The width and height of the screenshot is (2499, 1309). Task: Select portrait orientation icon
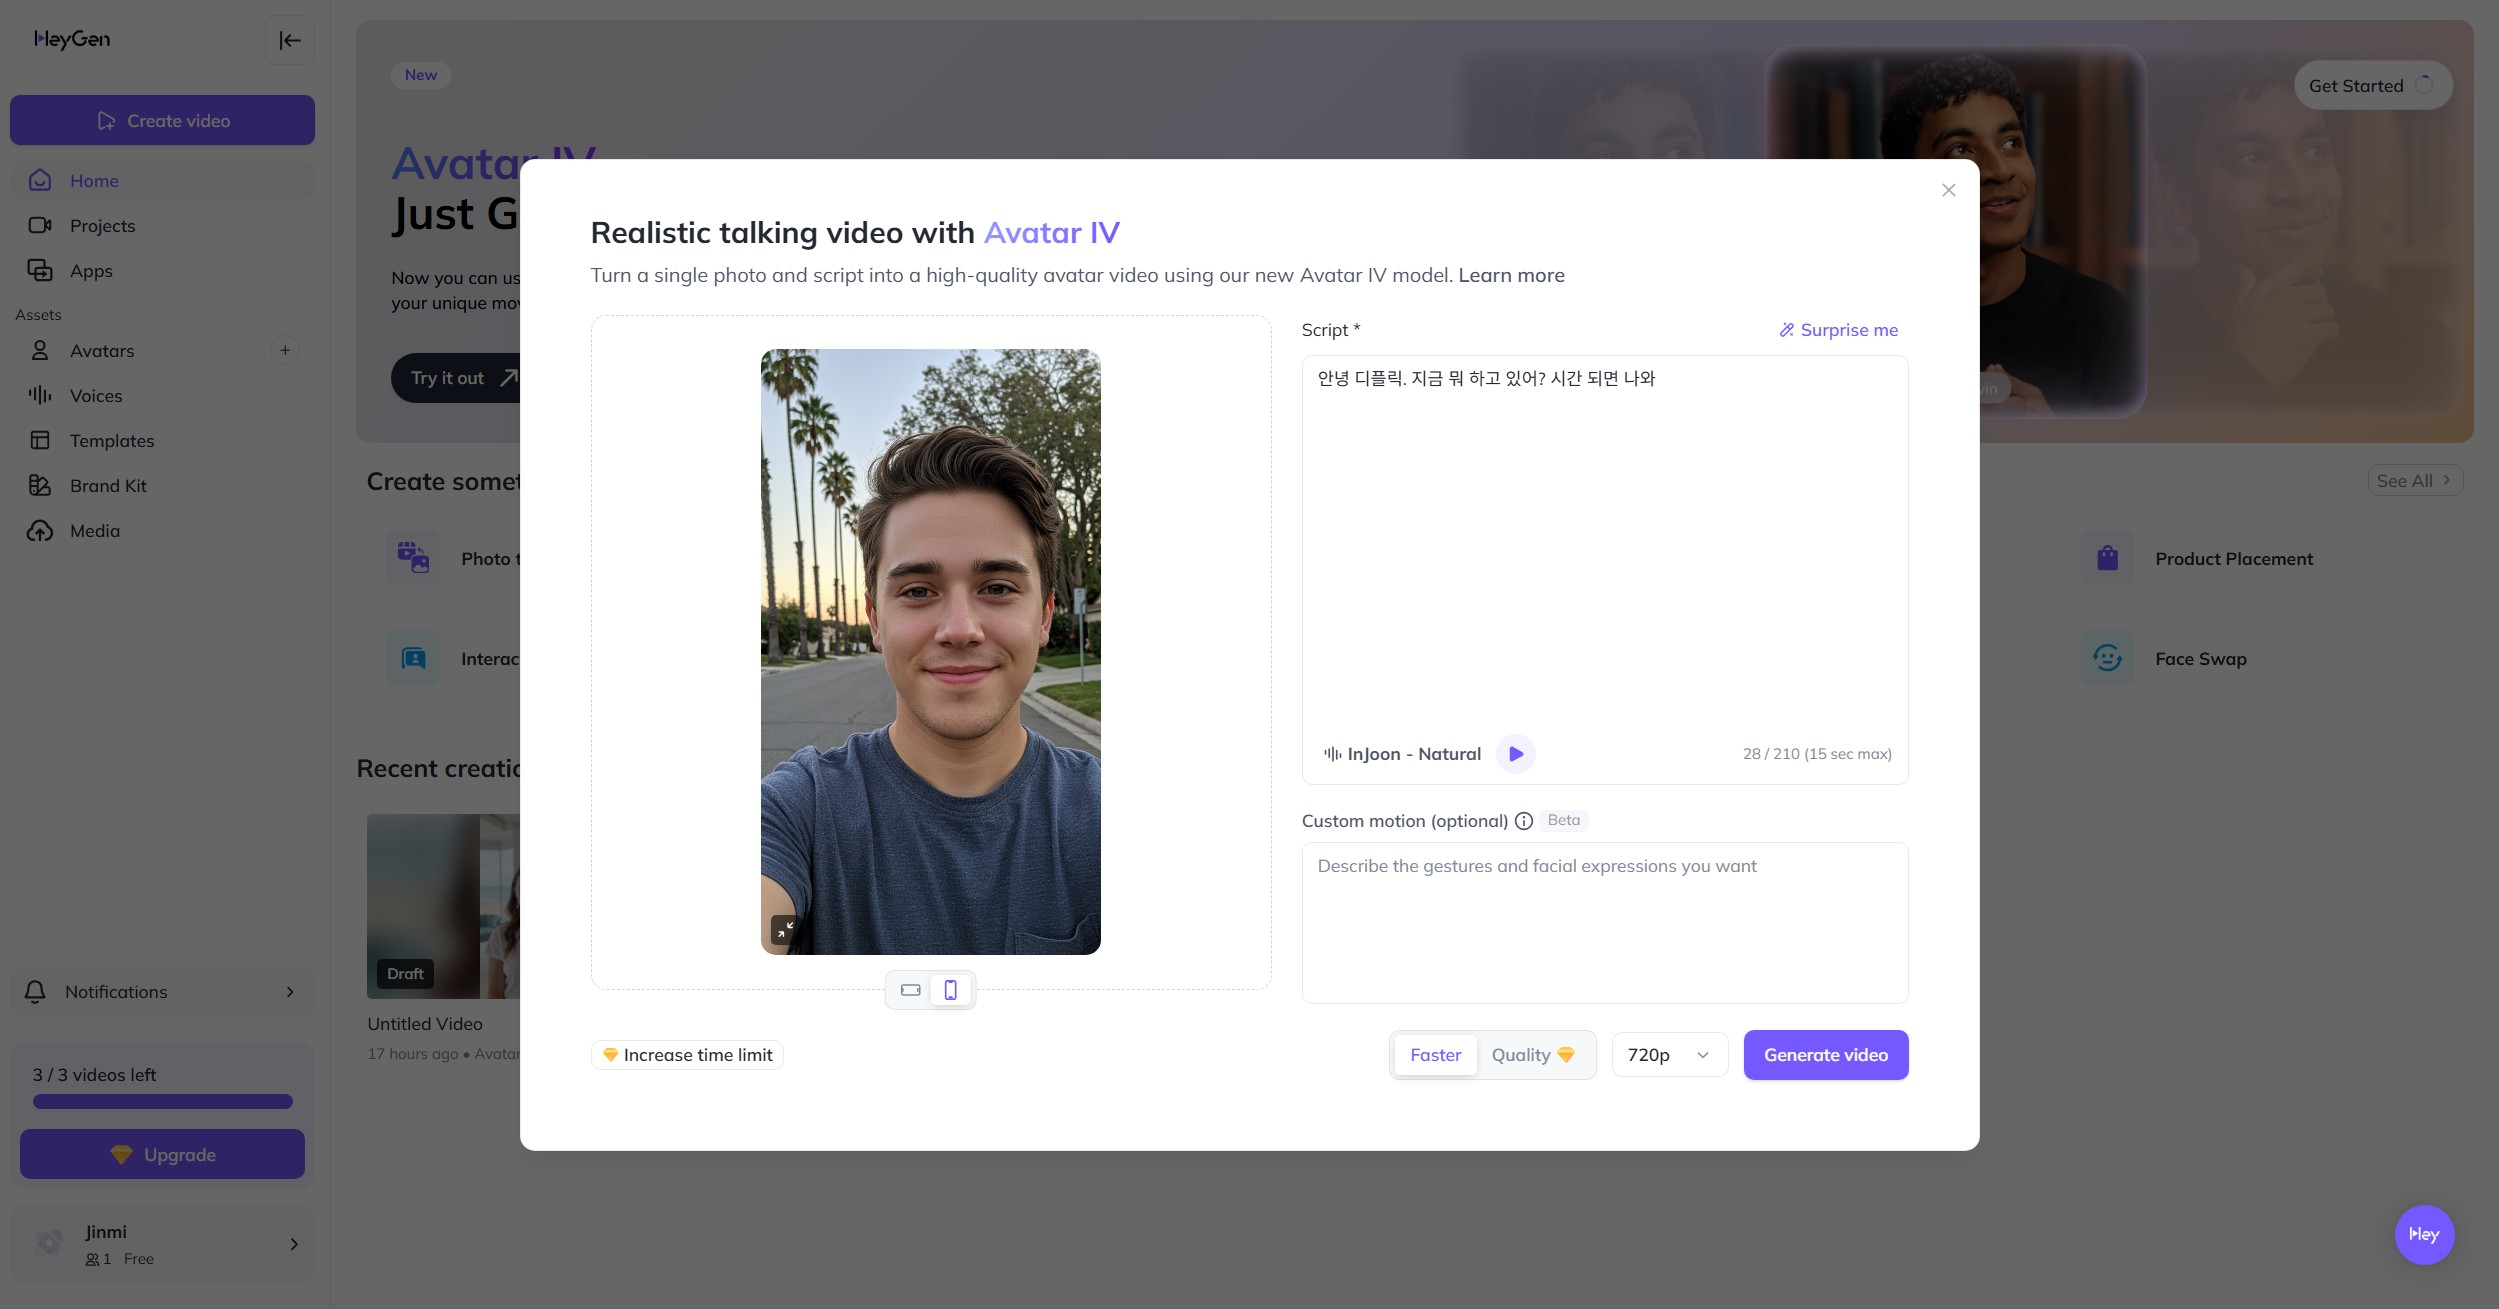pyautogui.click(x=950, y=990)
